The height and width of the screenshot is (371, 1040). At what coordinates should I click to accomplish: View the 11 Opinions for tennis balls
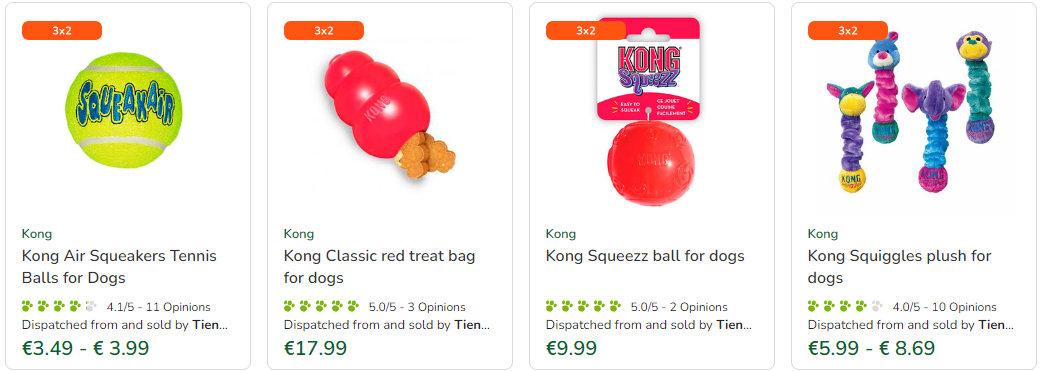[x=178, y=307]
